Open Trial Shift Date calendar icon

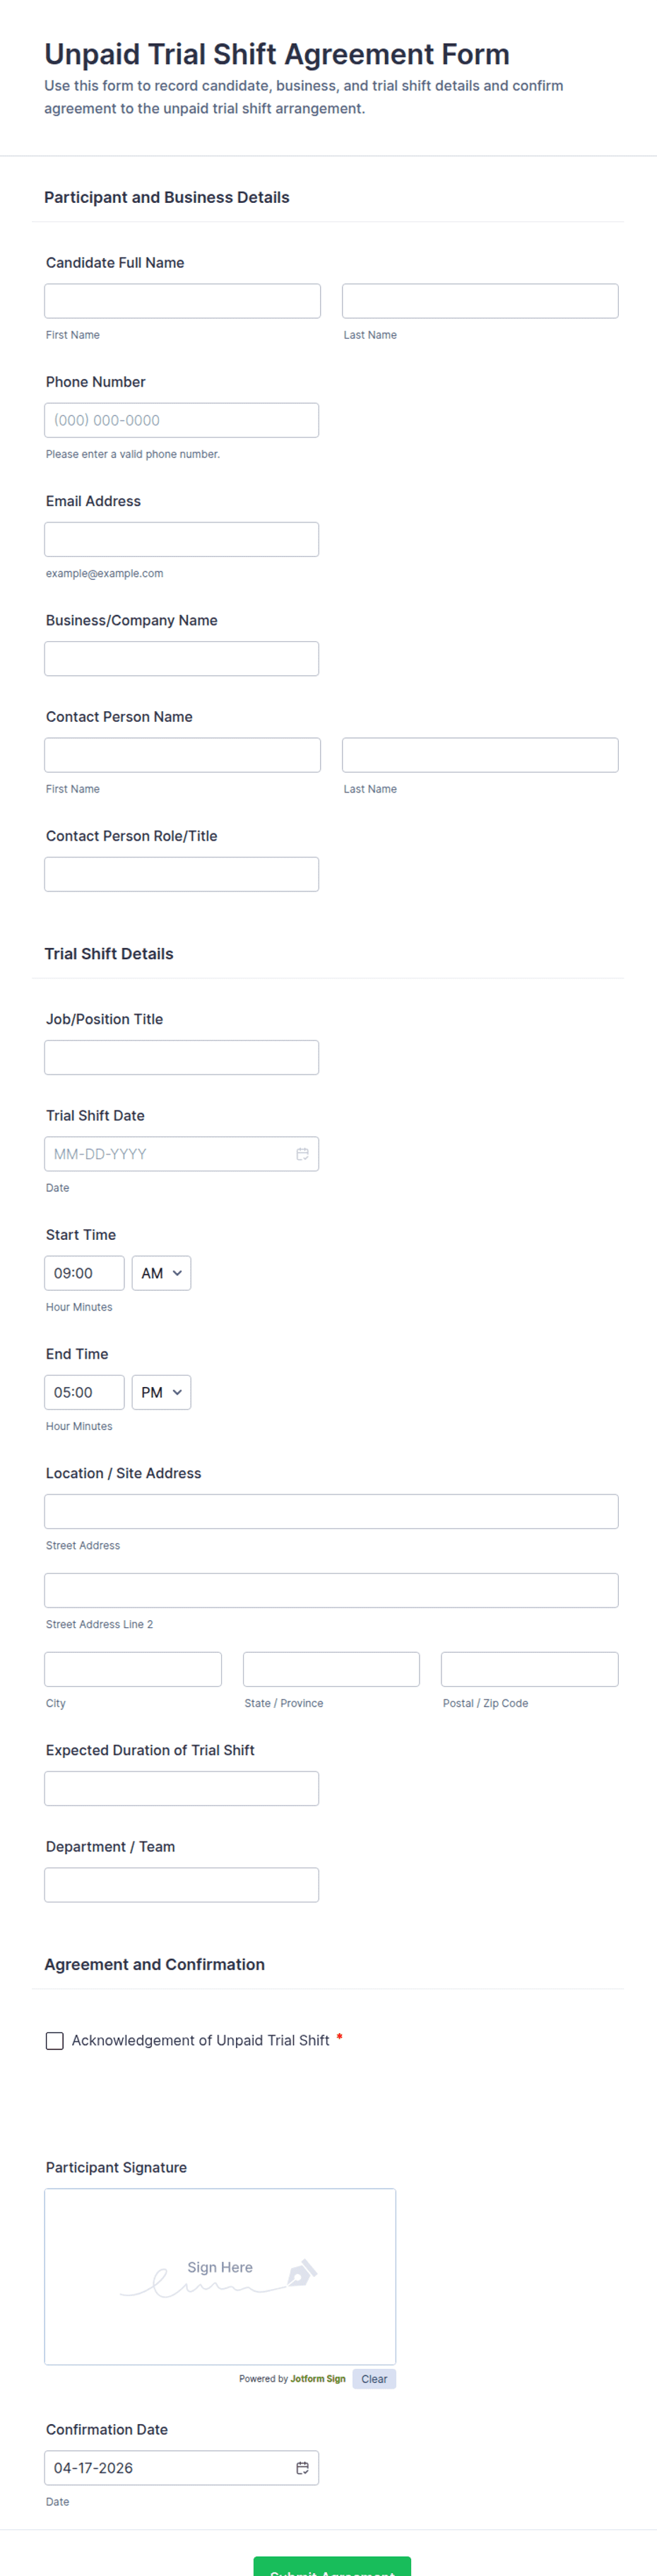302,1154
